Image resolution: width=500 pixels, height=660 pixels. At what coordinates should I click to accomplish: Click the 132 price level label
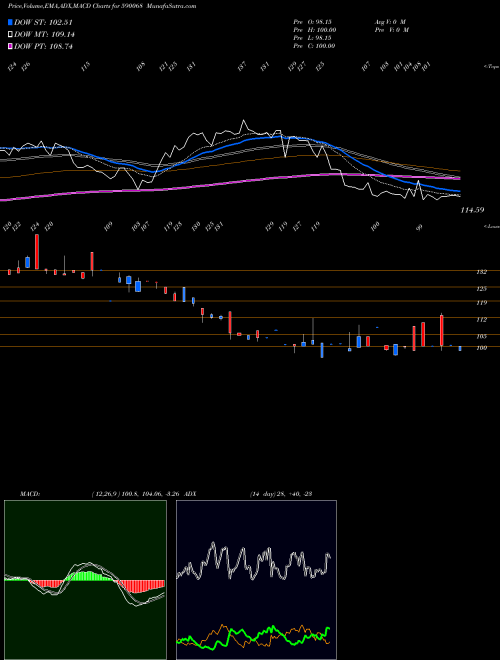(481, 272)
